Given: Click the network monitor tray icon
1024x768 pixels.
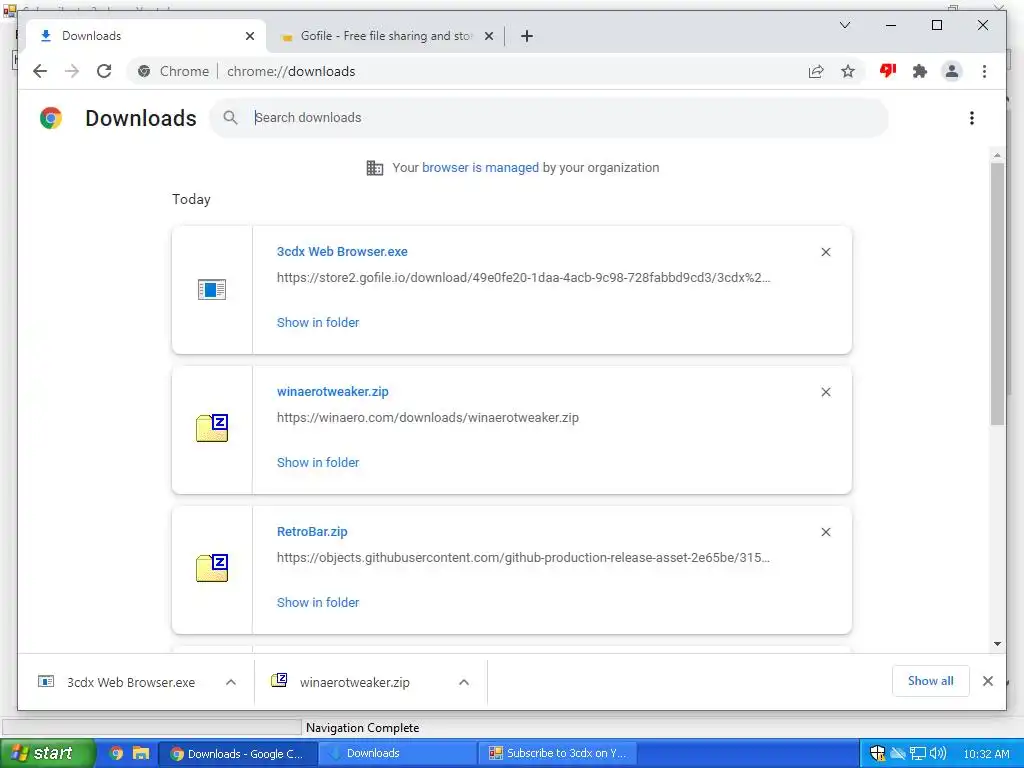Looking at the screenshot, I should (x=918, y=754).
